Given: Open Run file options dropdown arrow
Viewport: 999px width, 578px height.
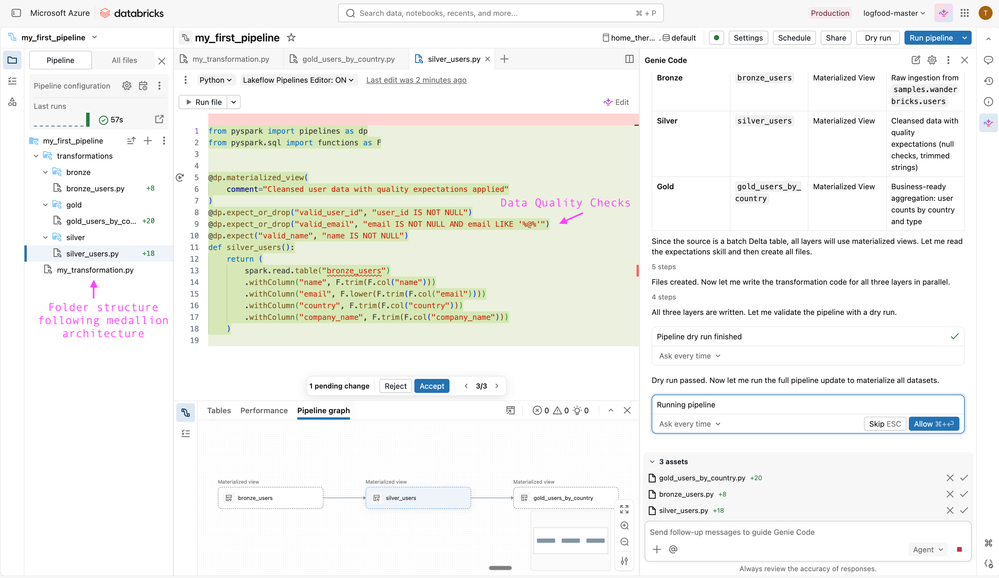Looking at the screenshot, I should 234,102.
